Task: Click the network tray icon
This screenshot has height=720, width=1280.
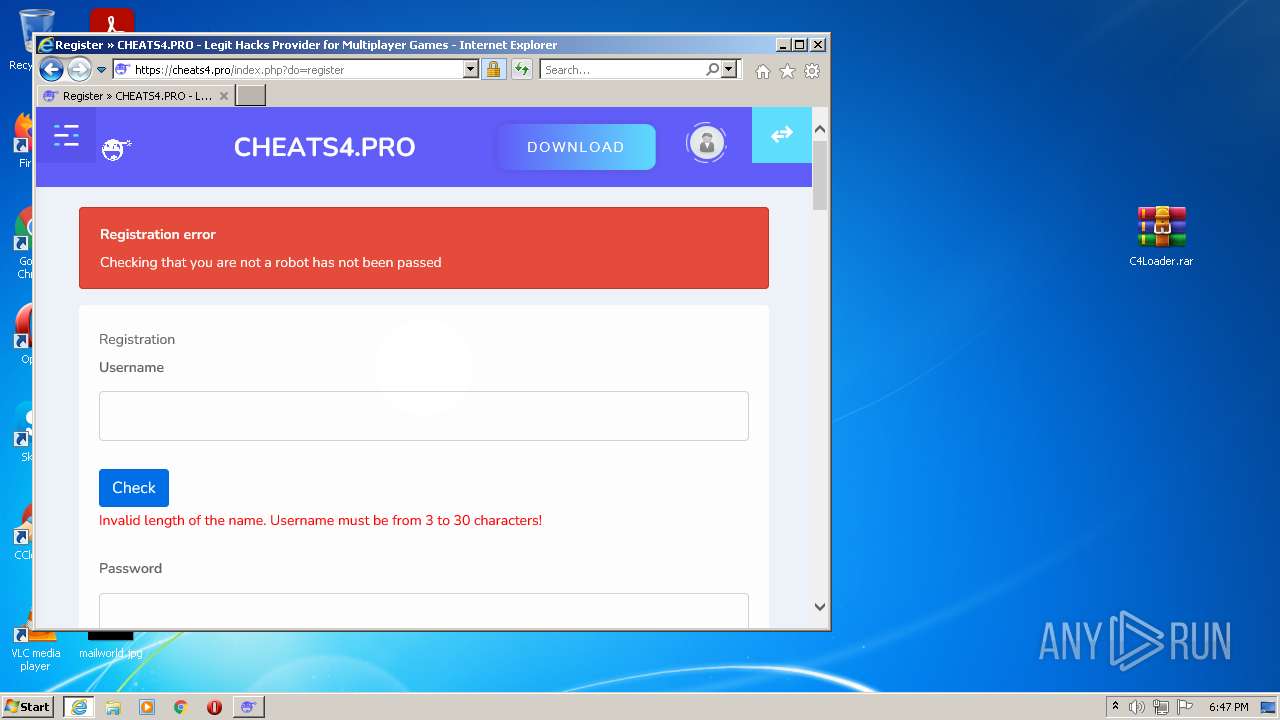Action: [x=1161, y=707]
